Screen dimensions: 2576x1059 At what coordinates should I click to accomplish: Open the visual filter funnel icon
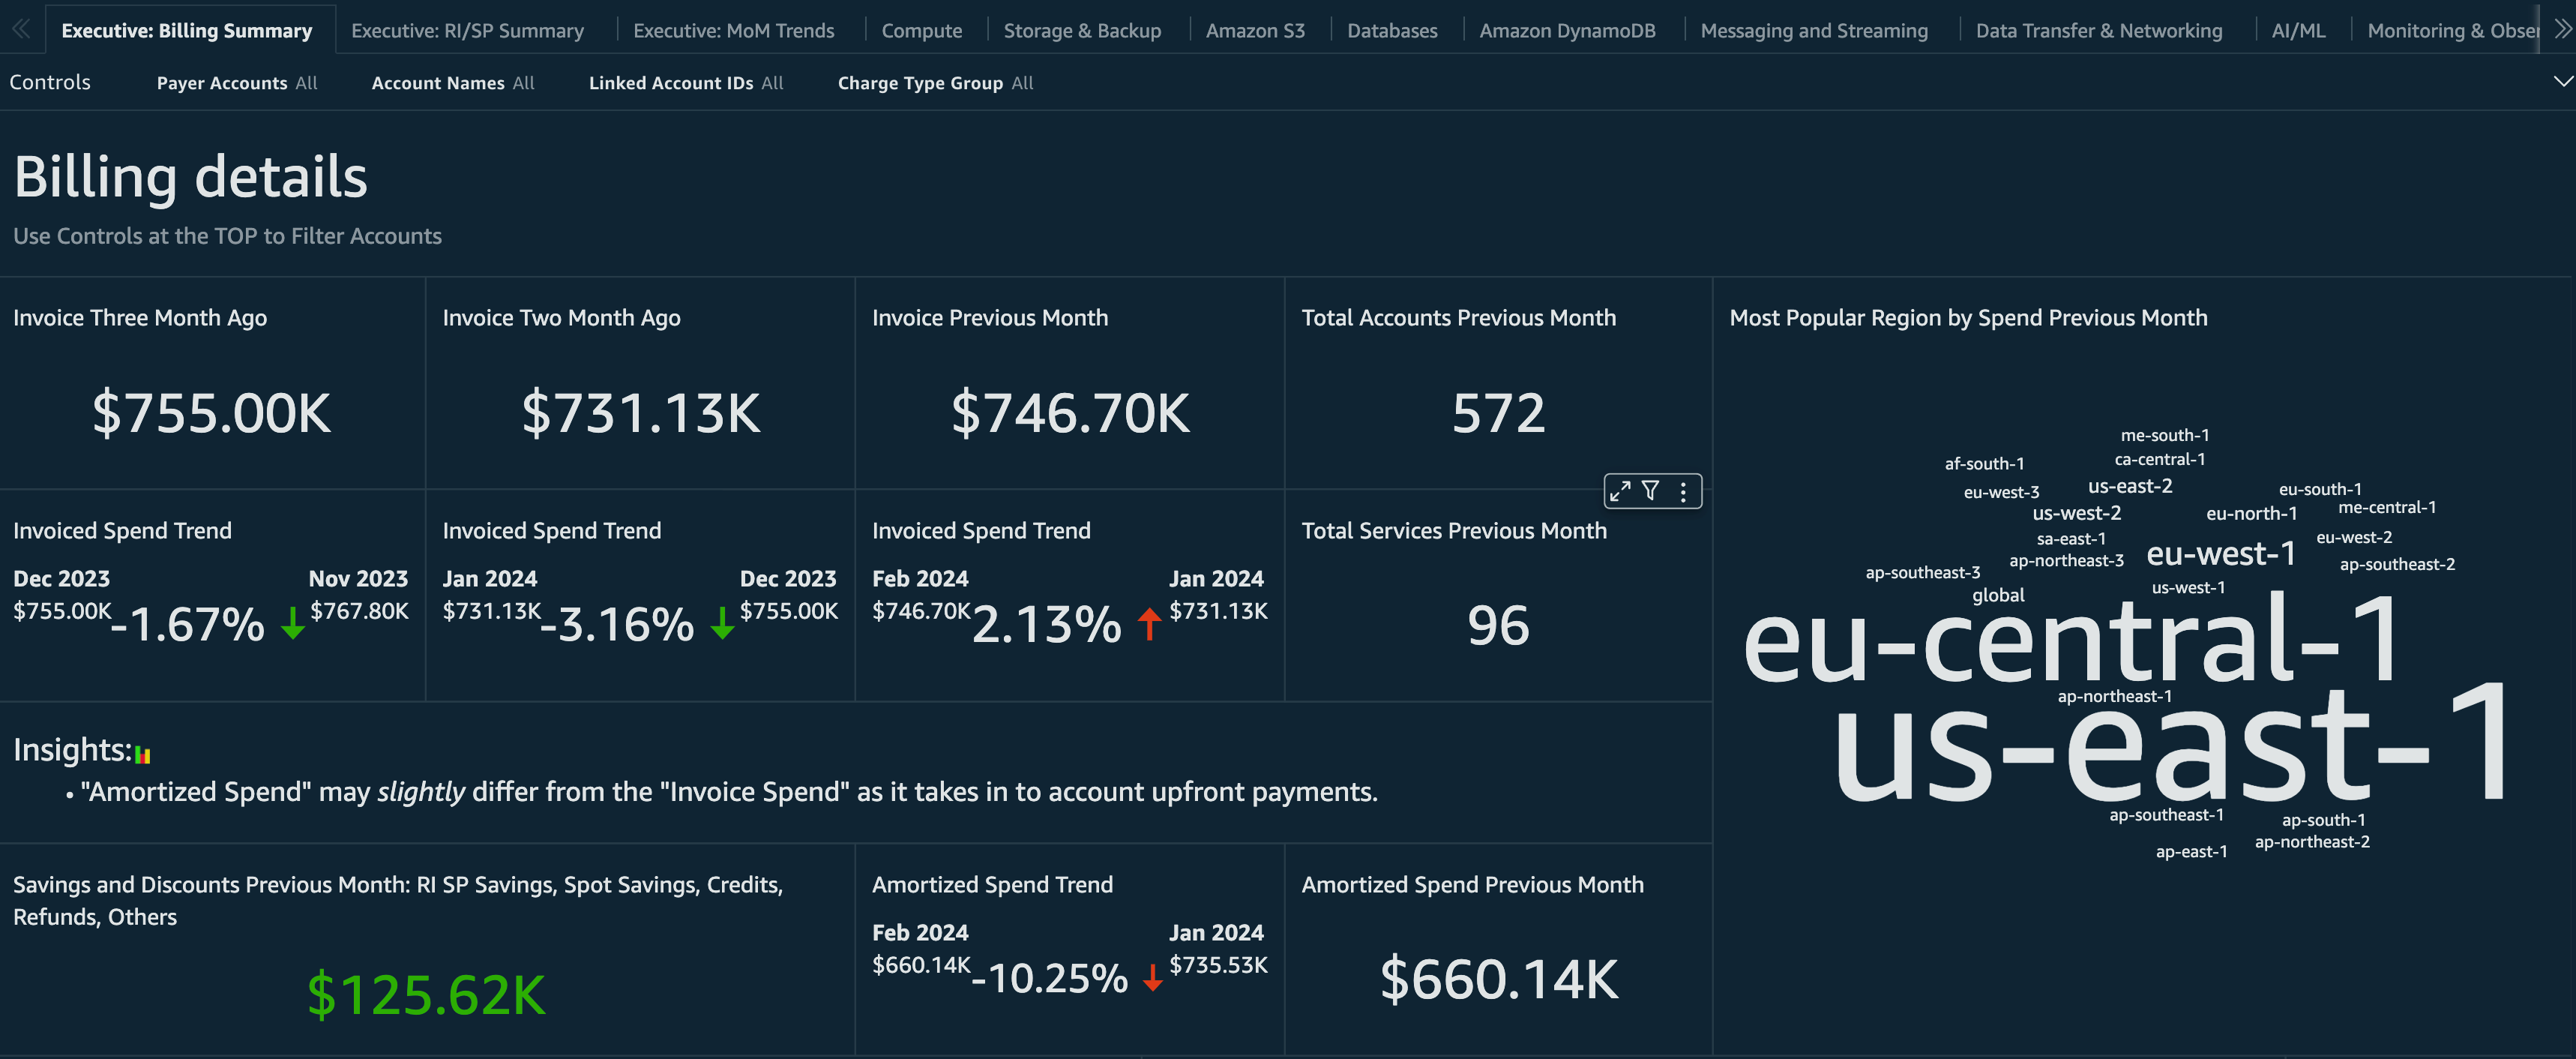(x=1651, y=491)
